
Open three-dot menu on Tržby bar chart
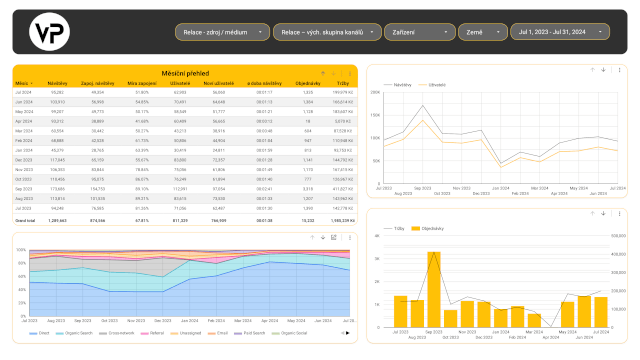click(619, 213)
